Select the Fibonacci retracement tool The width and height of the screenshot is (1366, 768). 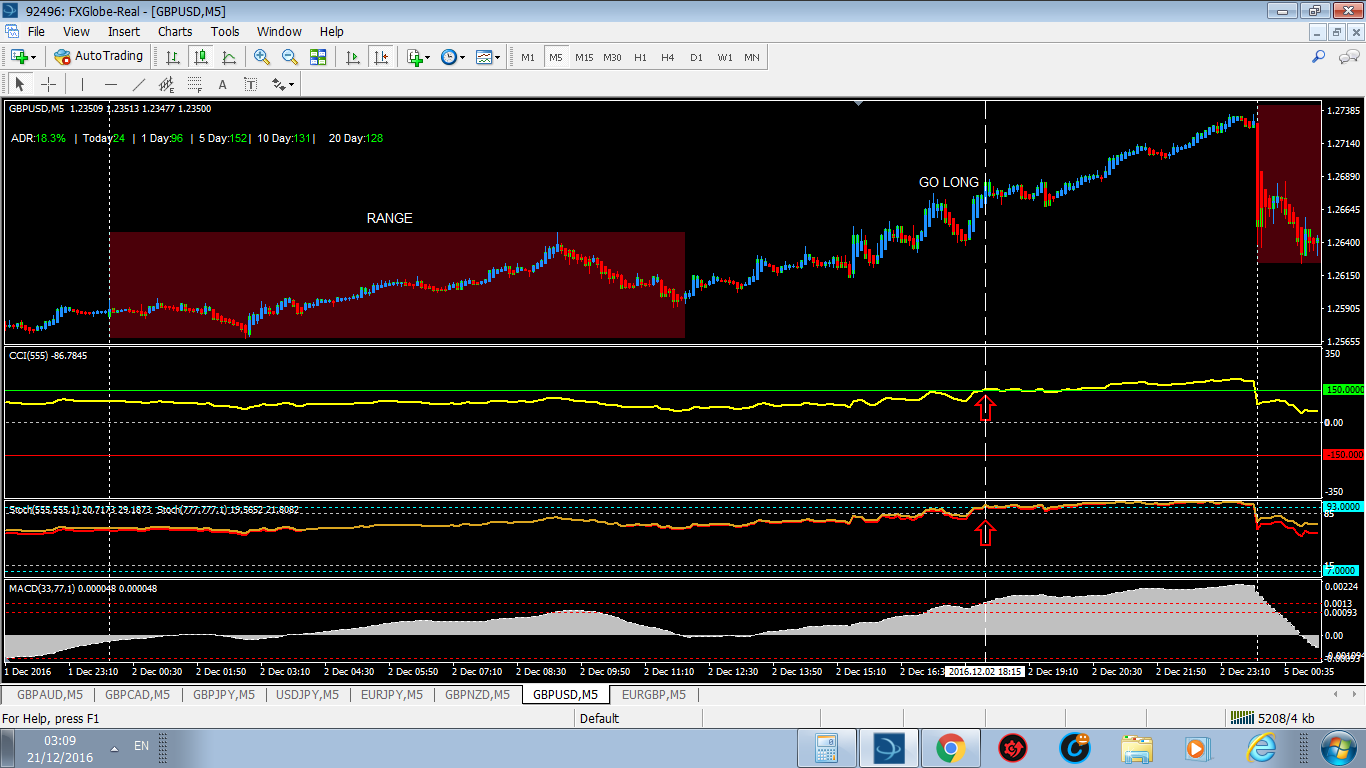(194, 84)
